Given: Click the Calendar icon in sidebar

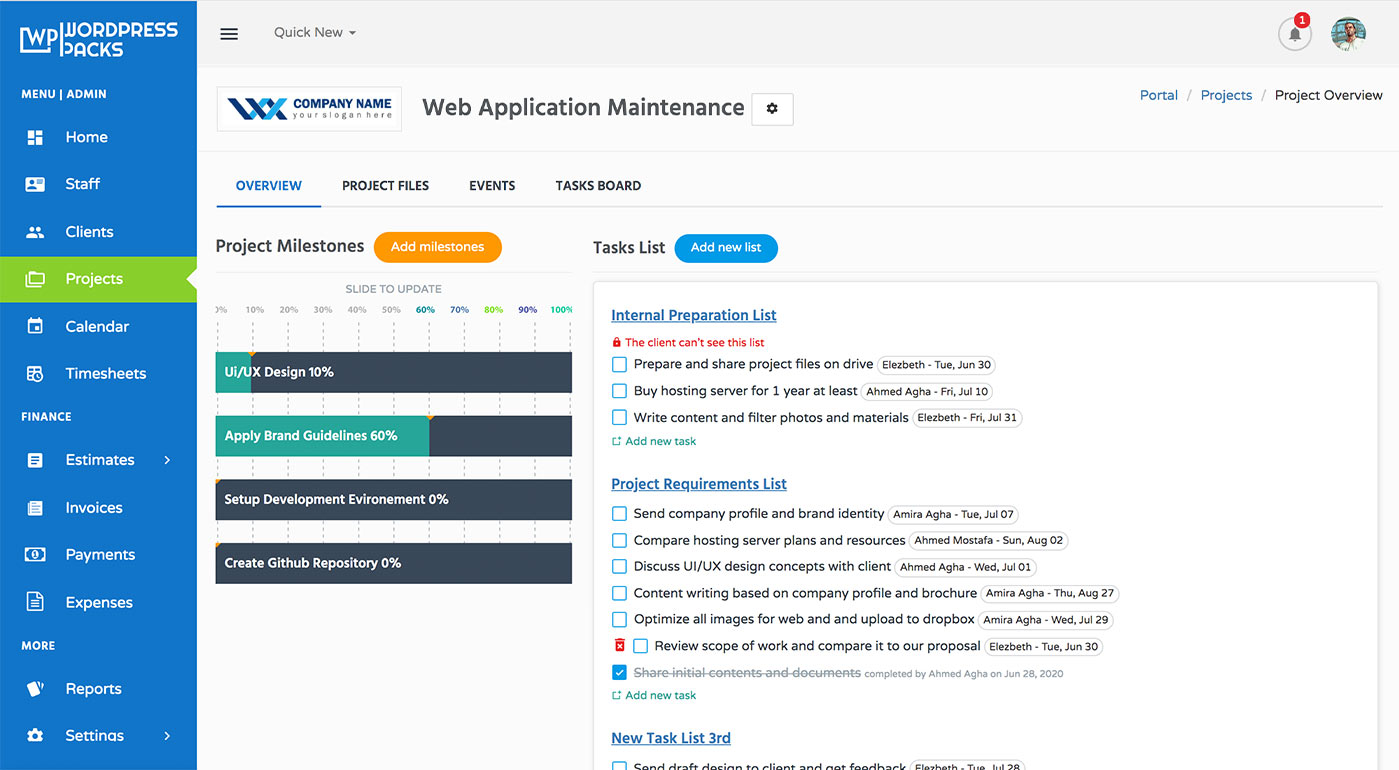Looking at the screenshot, I should (x=34, y=326).
